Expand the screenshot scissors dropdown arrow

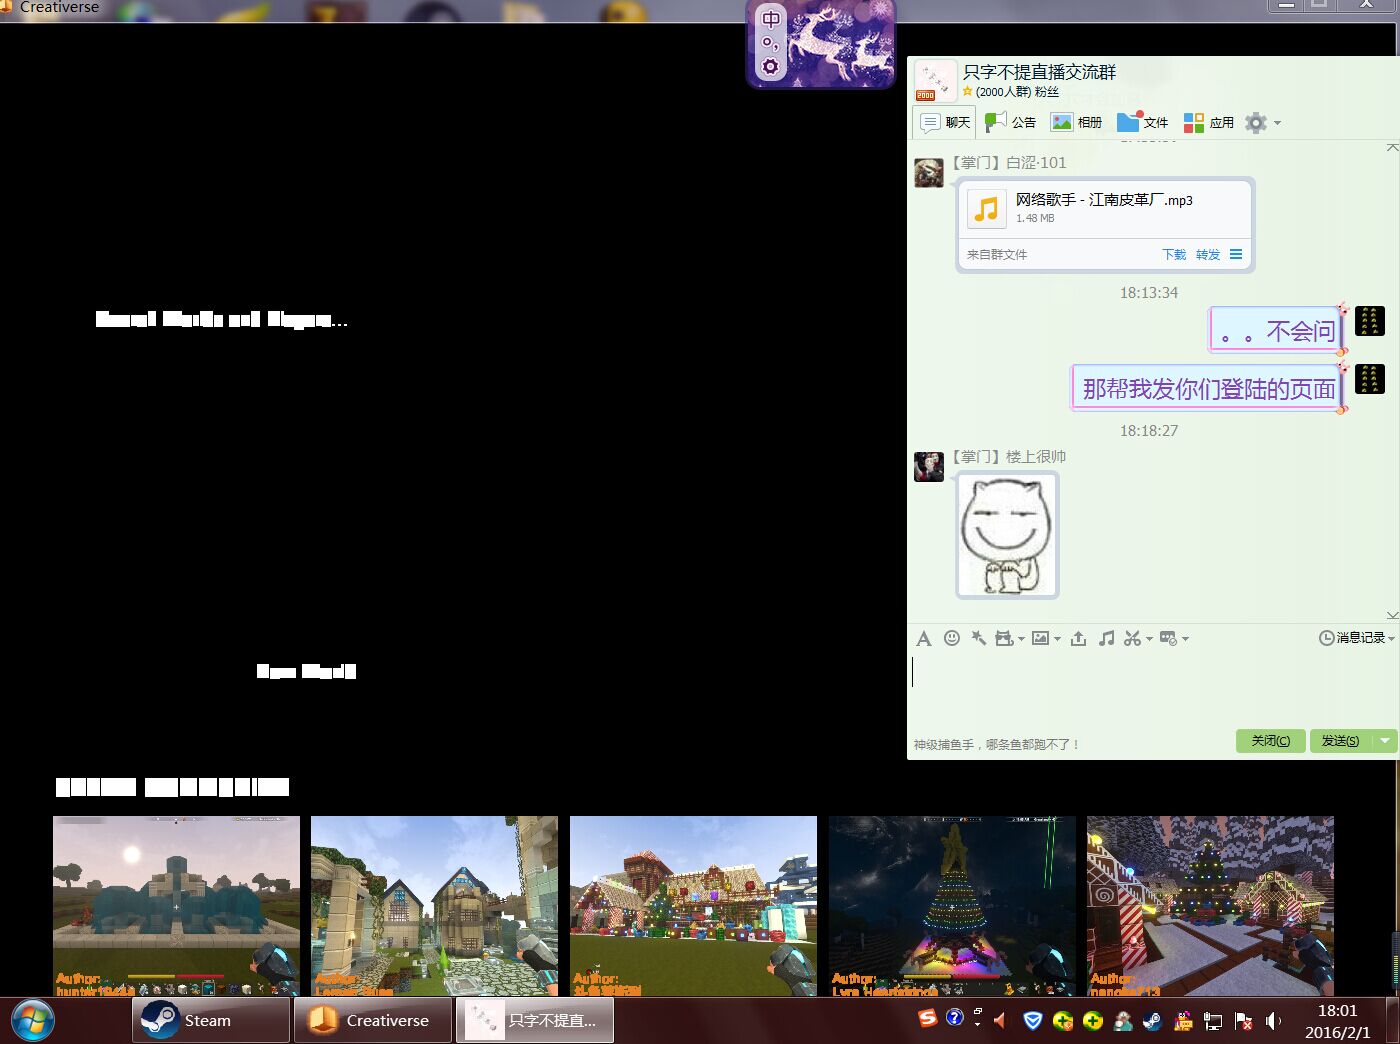click(1149, 639)
